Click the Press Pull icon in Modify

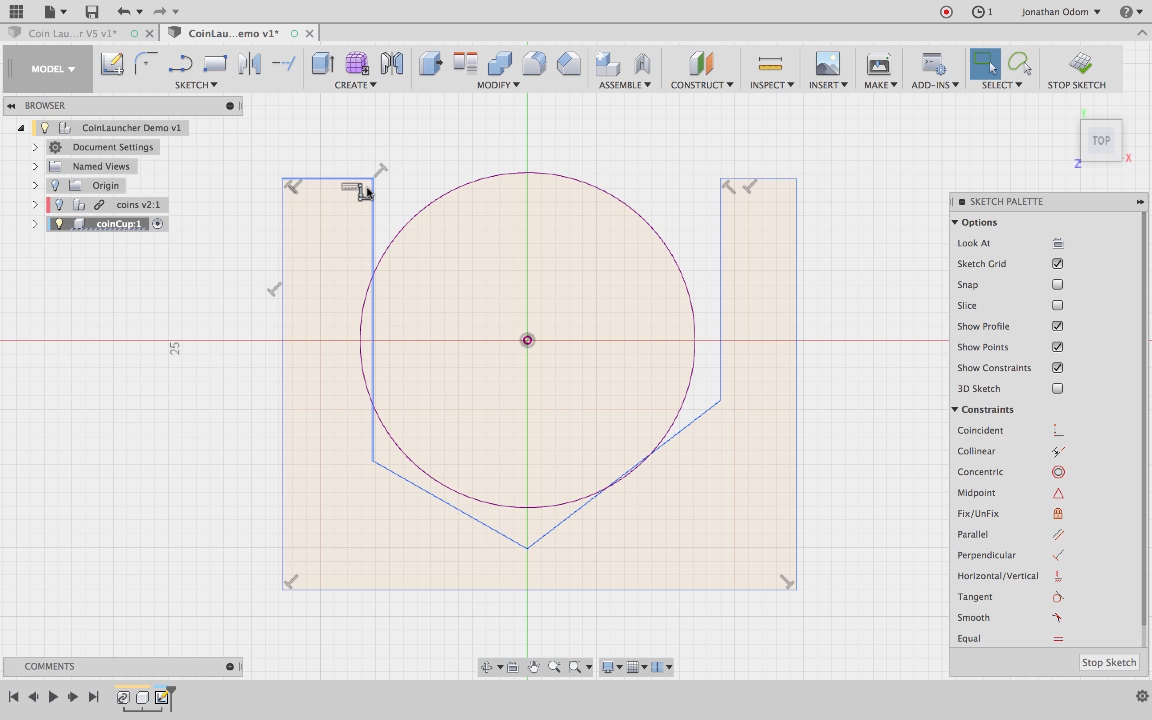(430, 64)
